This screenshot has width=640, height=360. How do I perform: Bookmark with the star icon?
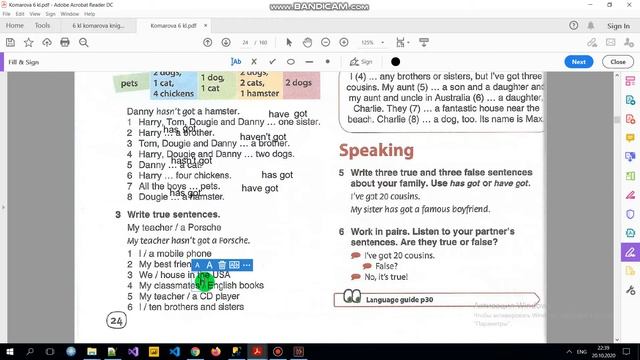pyautogui.click(x=29, y=42)
